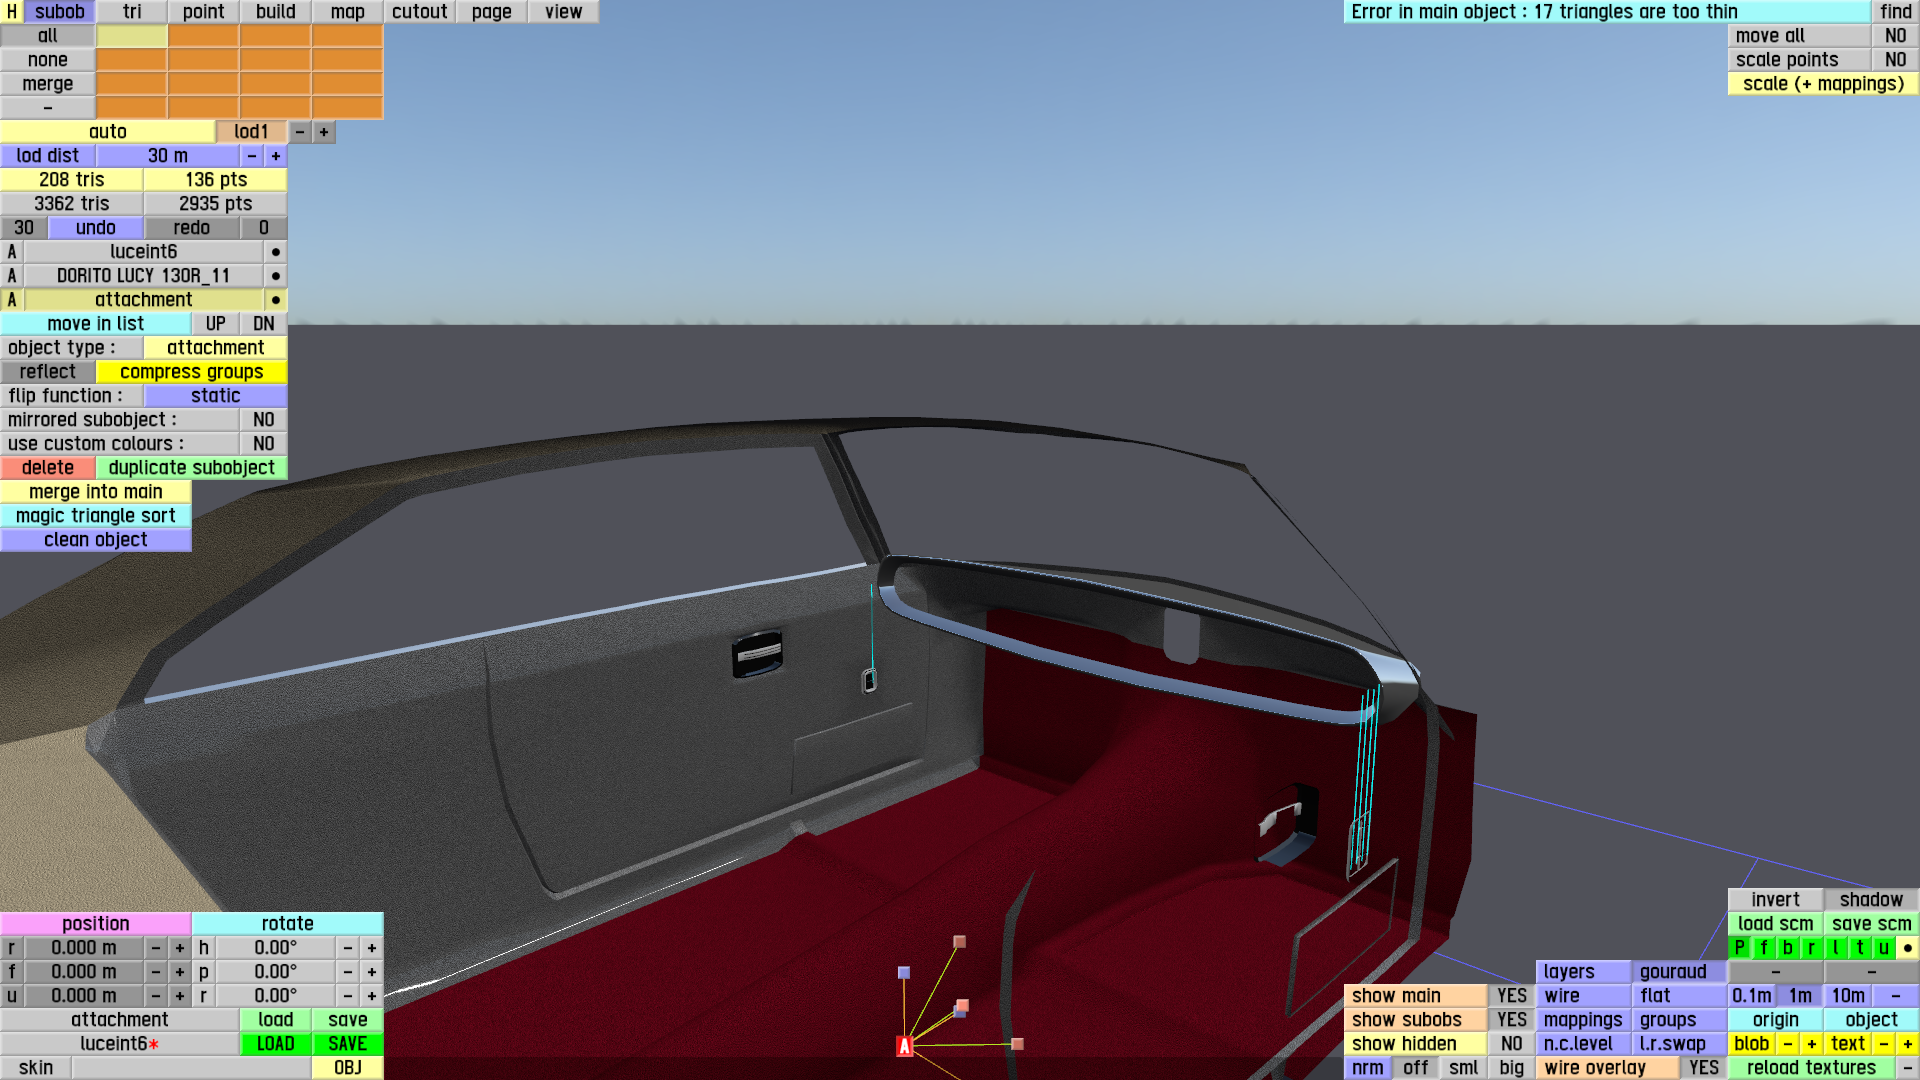This screenshot has height=1080, width=1920.
Task: Switch to the map tab
Action: (347, 12)
